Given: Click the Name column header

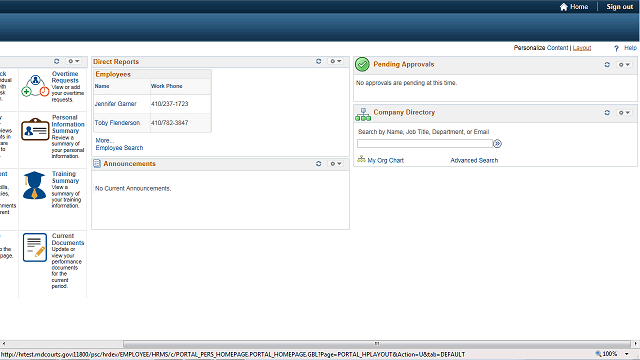Looking at the screenshot, I should tap(102, 86).
